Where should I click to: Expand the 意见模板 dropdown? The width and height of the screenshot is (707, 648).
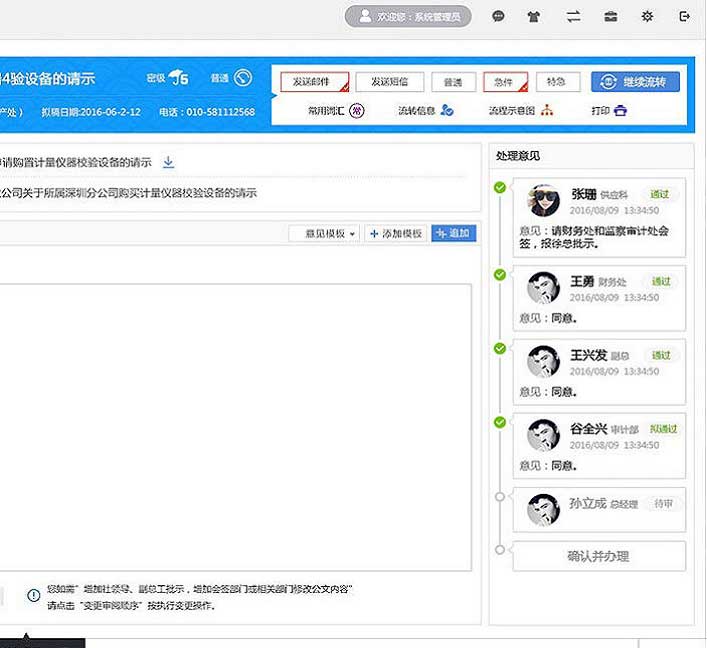click(324, 233)
